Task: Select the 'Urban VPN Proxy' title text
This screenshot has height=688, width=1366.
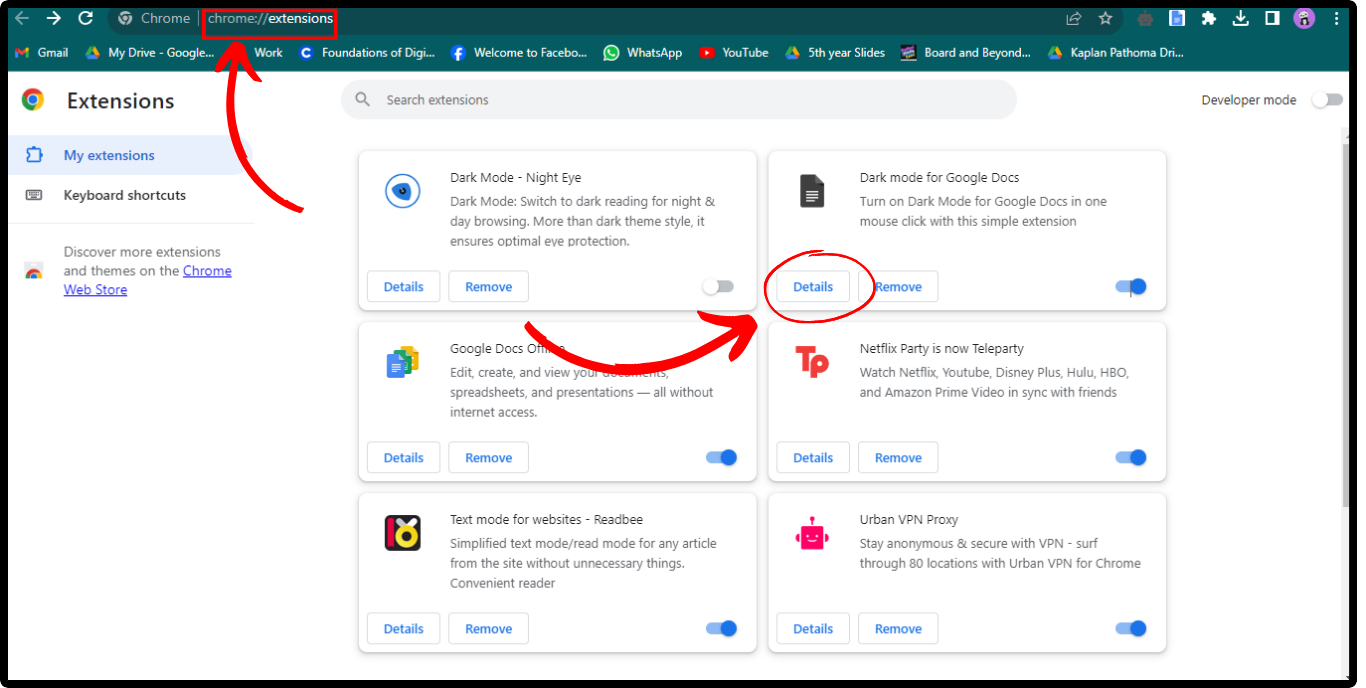Action: pos(909,520)
